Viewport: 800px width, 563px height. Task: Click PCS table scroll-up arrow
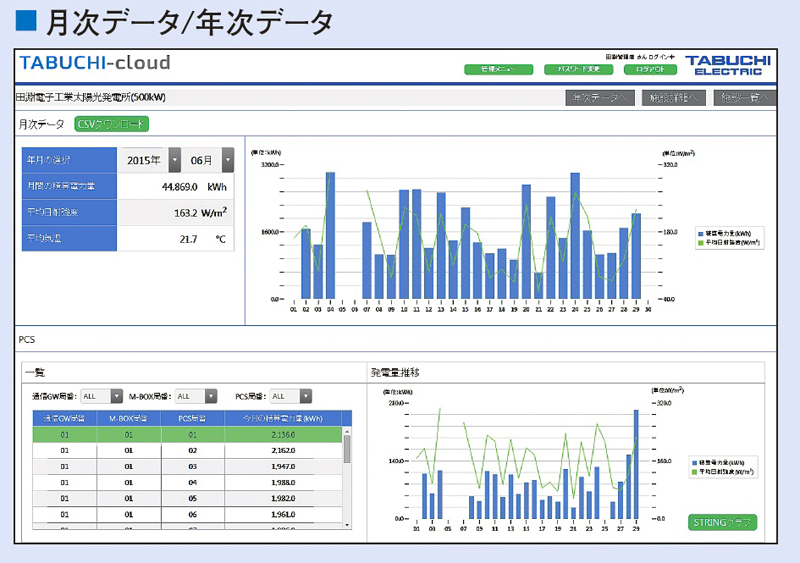tap(347, 431)
